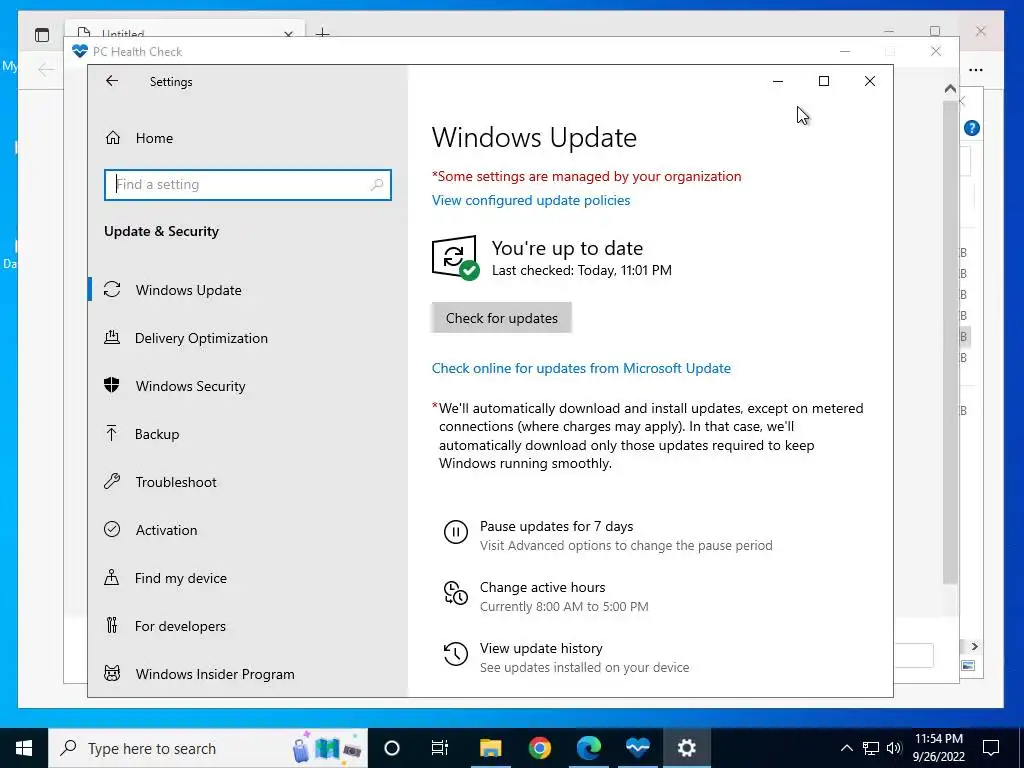The height and width of the screenshot is (768, 1024).
Task: Click Pause updates for 7 days
Action: [556, 526]
